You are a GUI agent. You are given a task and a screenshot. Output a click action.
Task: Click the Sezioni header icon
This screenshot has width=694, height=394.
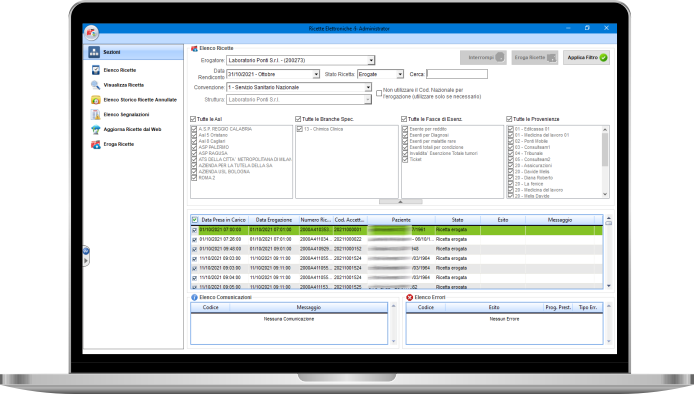coord(94,52)
